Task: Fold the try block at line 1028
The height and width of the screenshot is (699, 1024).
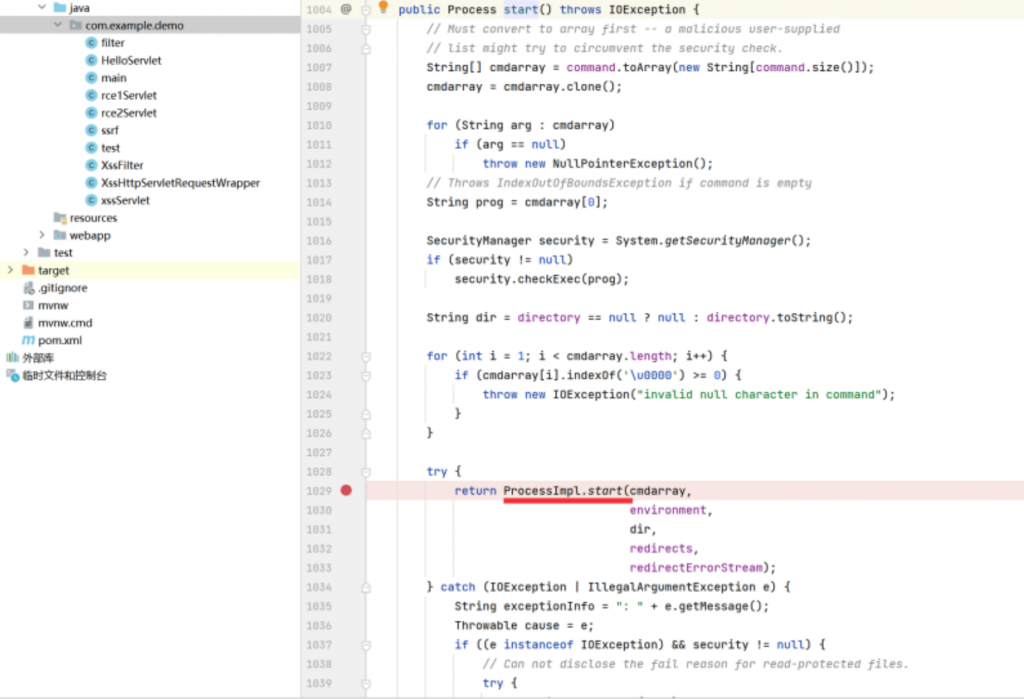Action: tap(366, 472)
